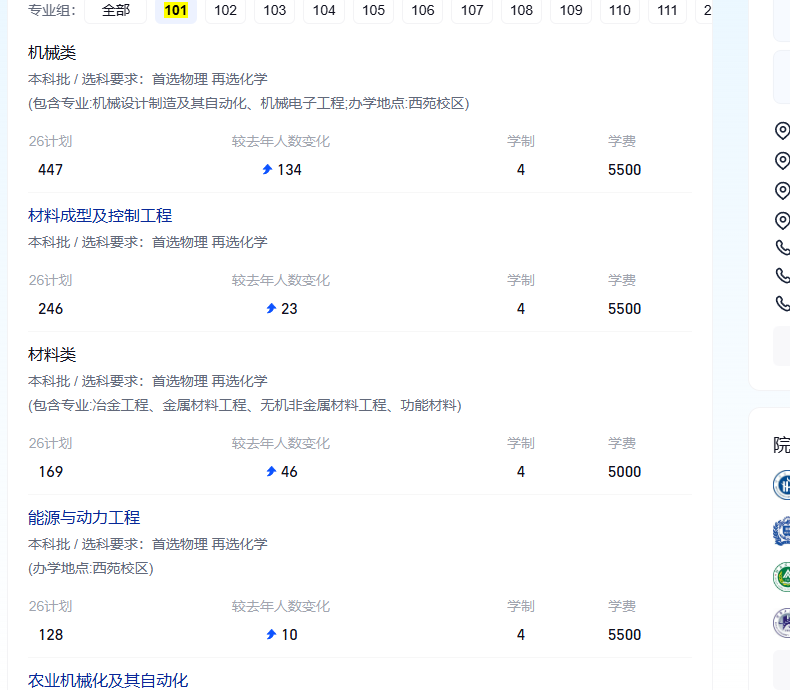Image resolution: width=790 pixels, height=690 pixels.
Task: Open the 能源与动力工程 major link
Action: [x=84, y=517]
